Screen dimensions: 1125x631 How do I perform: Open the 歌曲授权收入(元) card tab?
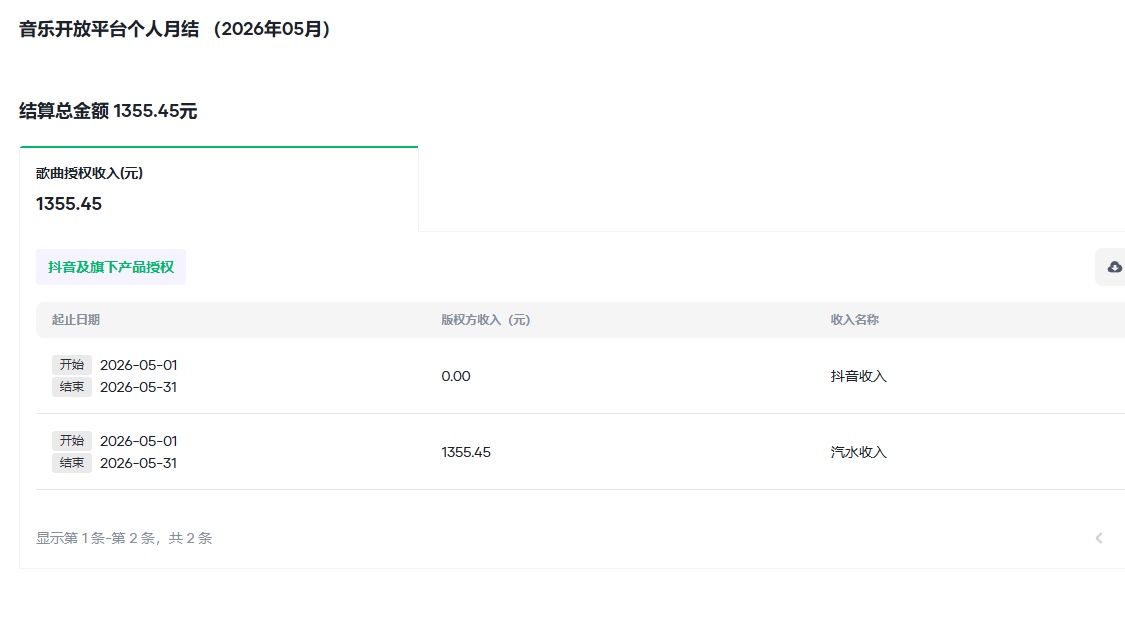[219, 190]
